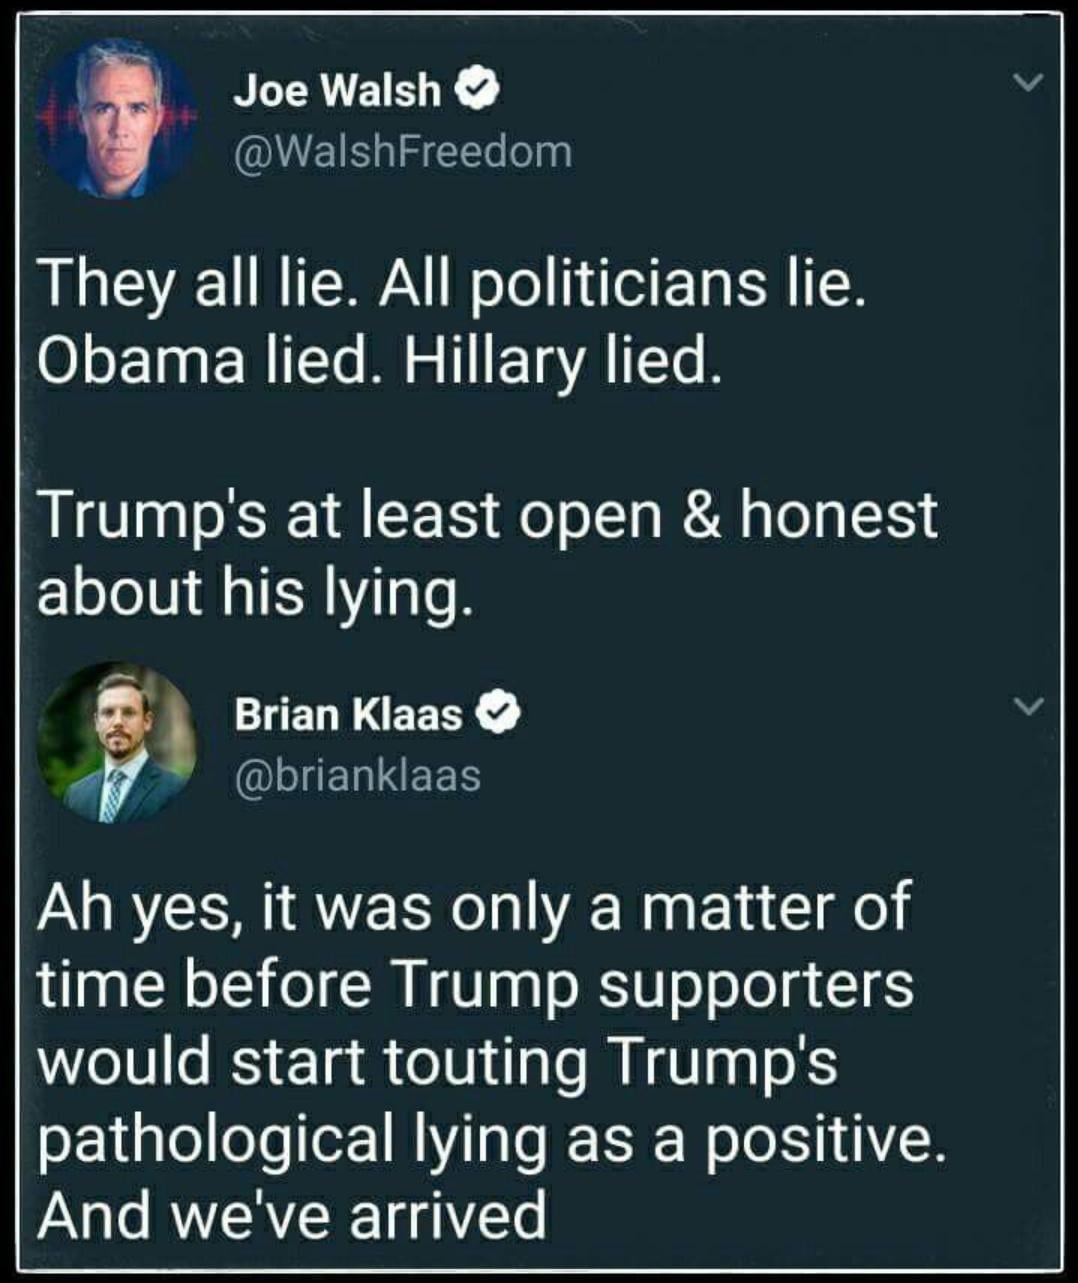This screenshot has height=1283, width=1078.
Task: Click the word "Hillary" in Walsh's tweet
Action: (492, 360)
